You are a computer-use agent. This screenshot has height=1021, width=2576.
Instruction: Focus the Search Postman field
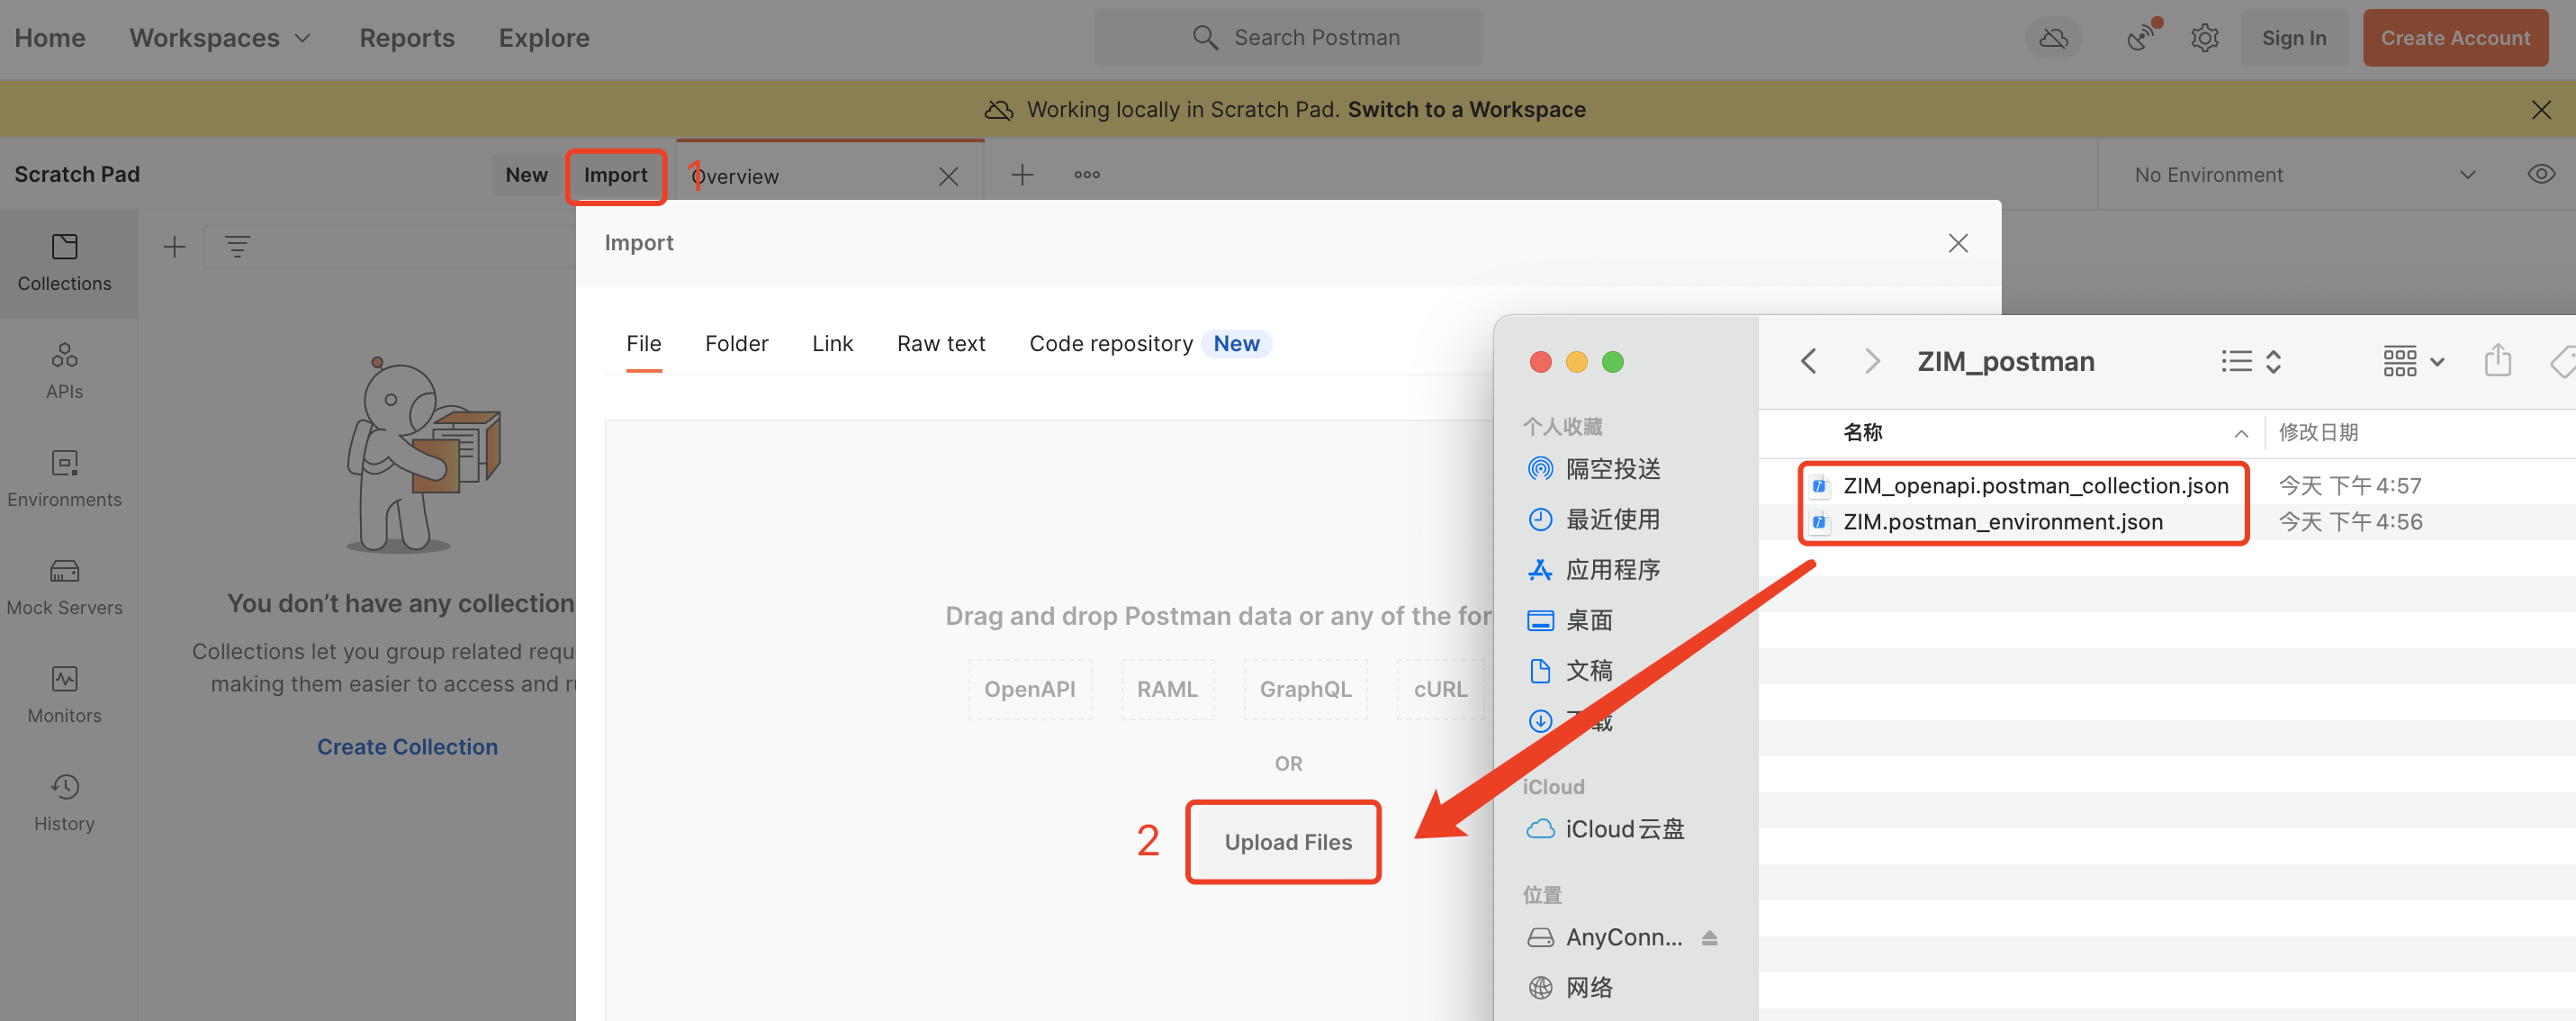(x=1288, y=38)
